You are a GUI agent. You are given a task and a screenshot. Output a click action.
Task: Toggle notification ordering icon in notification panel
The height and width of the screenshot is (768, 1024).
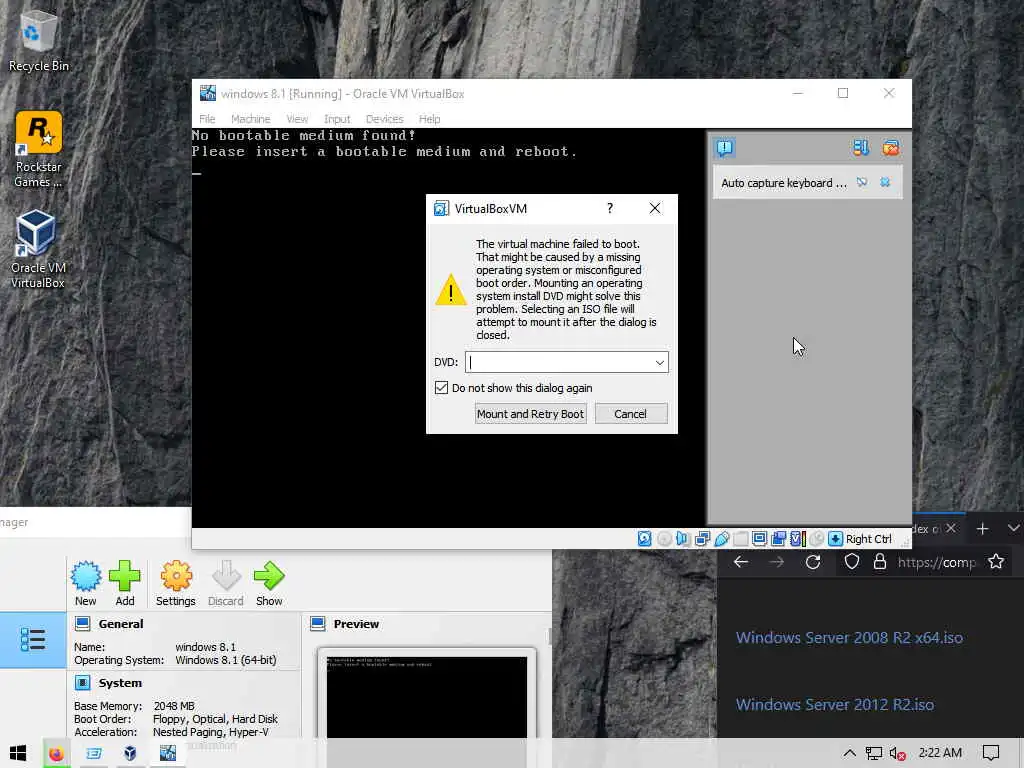[861, 148]
